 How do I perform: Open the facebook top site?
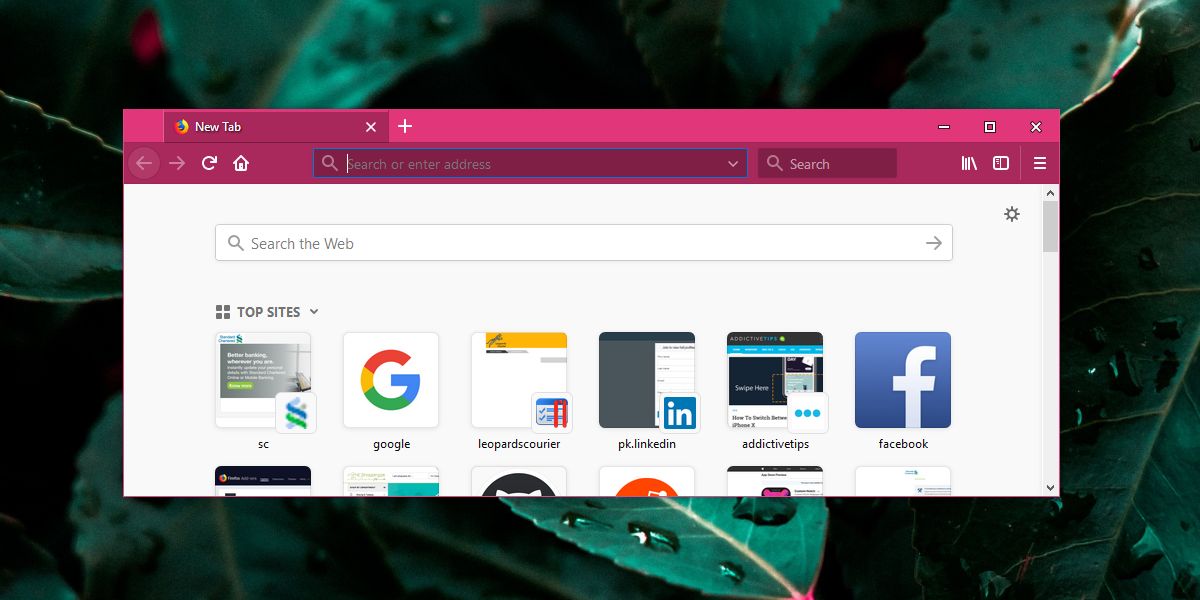point(903,380)
